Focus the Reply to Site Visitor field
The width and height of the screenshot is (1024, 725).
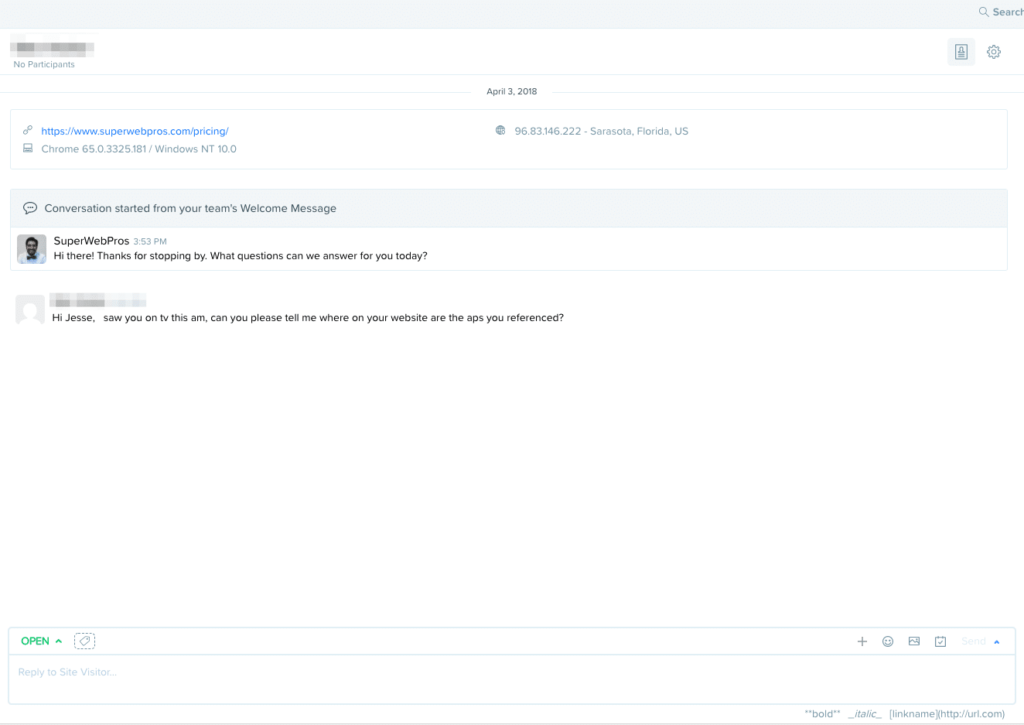click(511, 679)
